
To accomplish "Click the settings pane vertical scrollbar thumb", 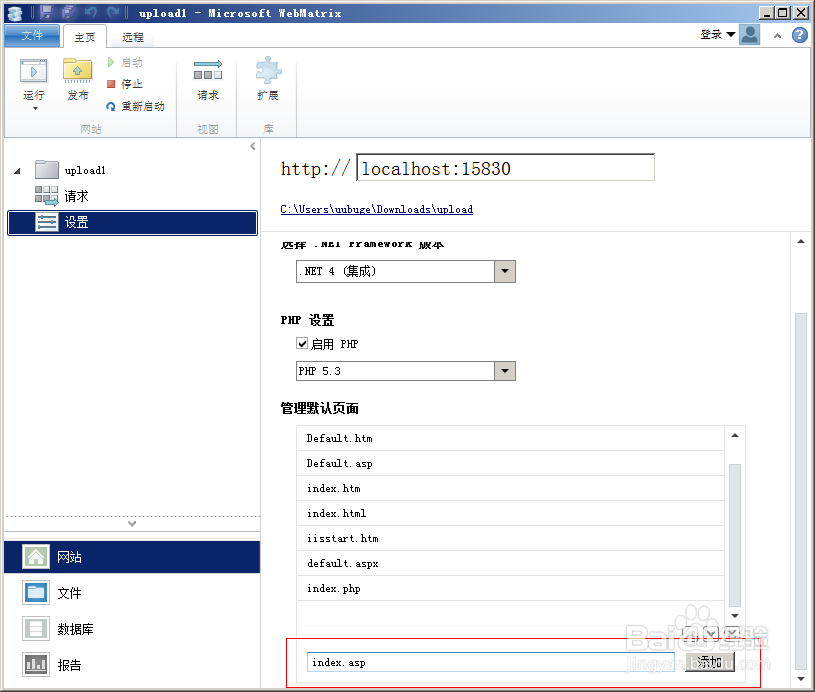I will coord(801,491).
